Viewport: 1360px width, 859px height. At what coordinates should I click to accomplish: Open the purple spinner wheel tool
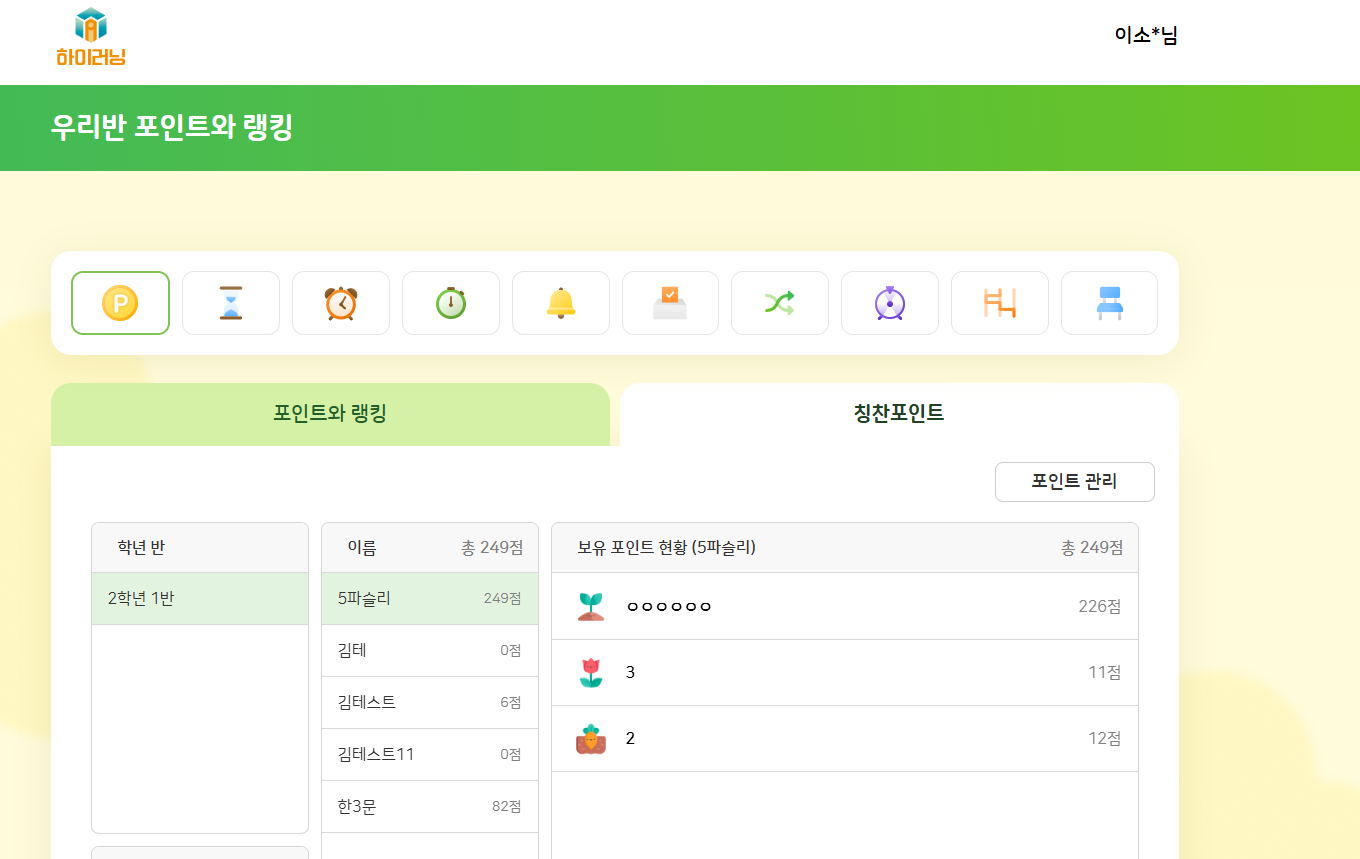pos(890,303)
